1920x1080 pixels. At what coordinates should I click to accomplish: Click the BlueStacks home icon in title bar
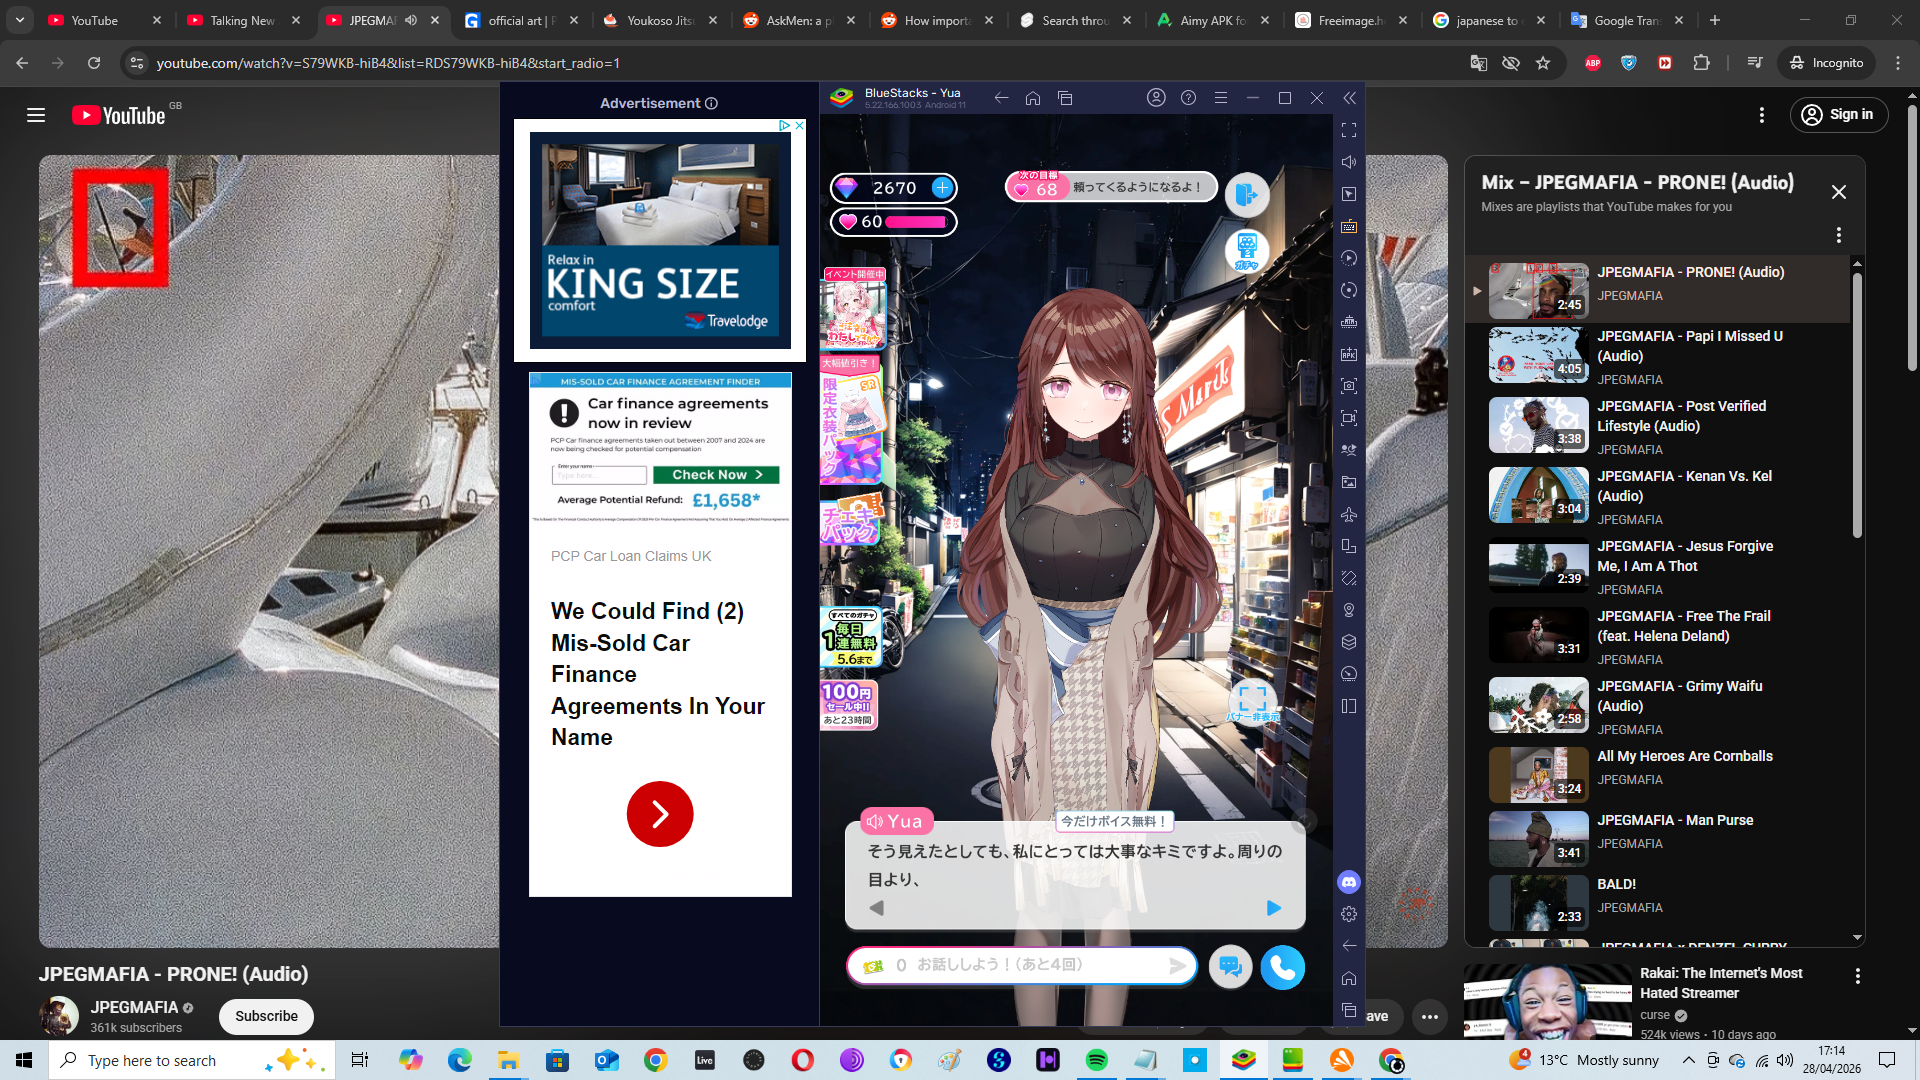coord(1033,98)
